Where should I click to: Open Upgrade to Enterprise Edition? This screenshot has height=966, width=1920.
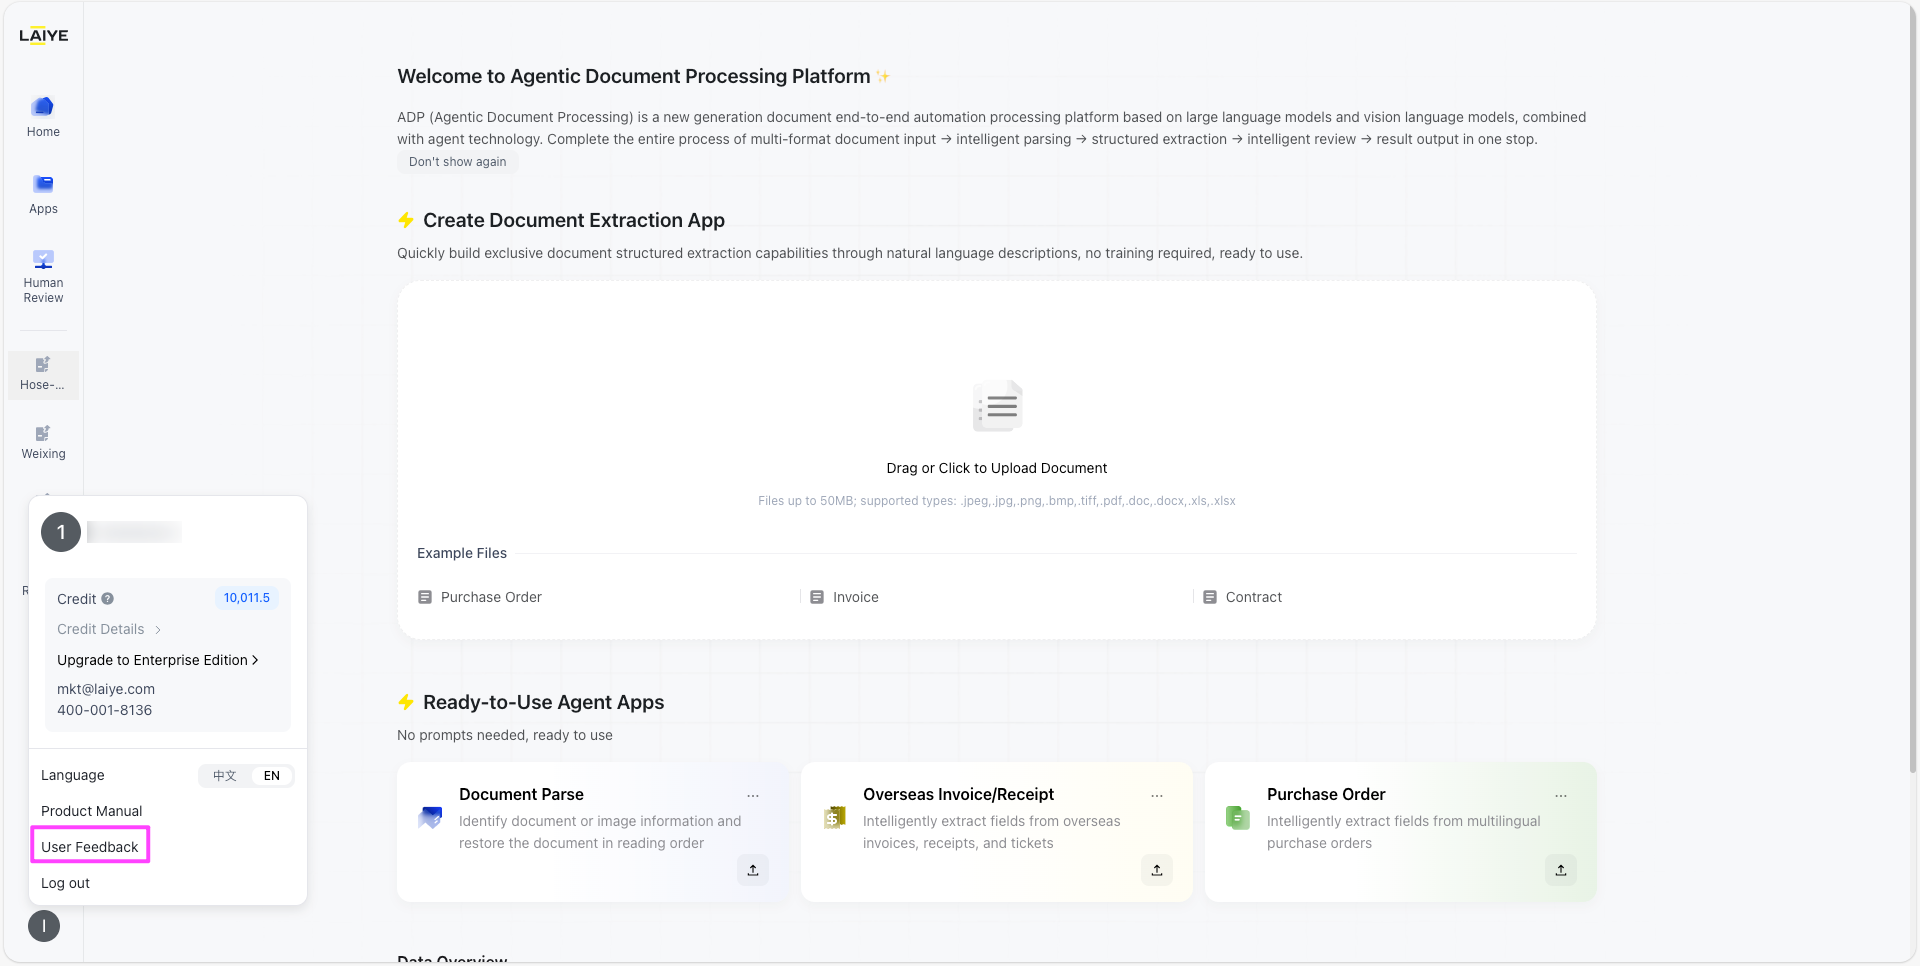157,660
